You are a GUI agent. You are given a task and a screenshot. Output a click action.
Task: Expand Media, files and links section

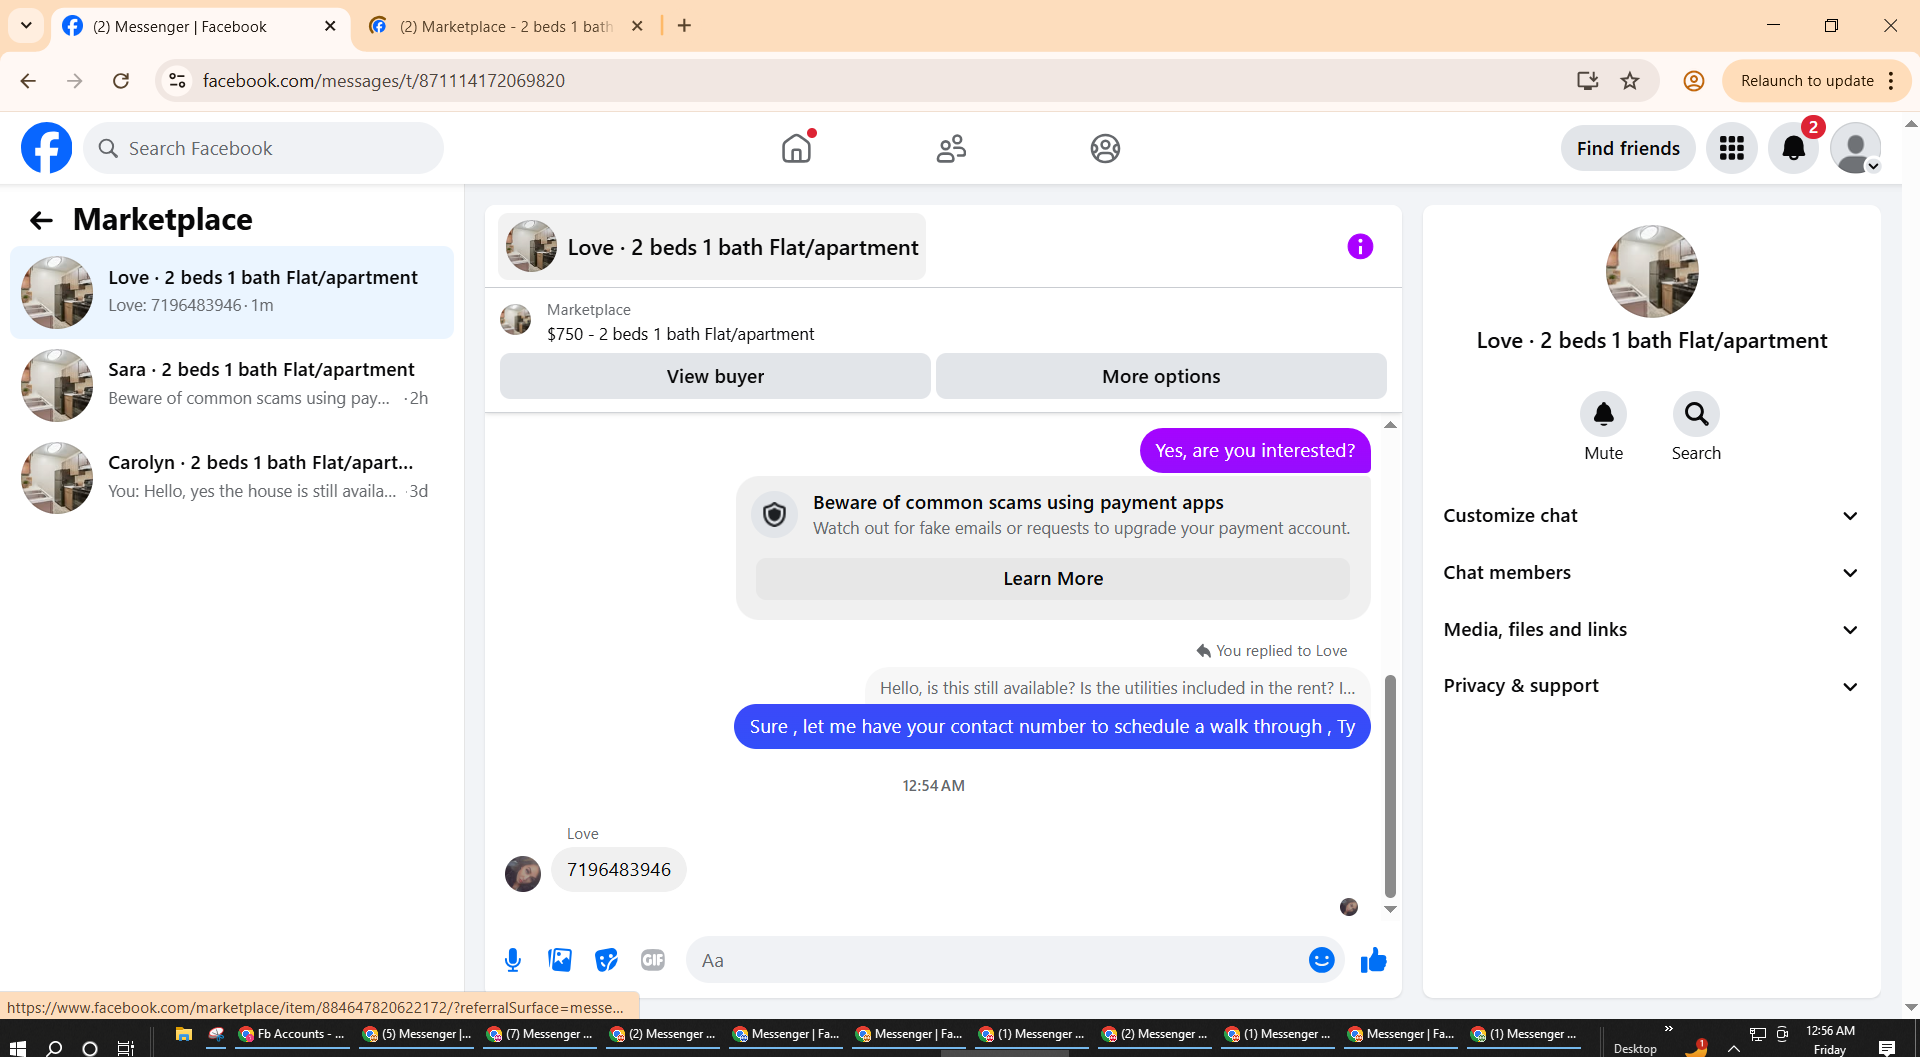tap(1652, 630)
